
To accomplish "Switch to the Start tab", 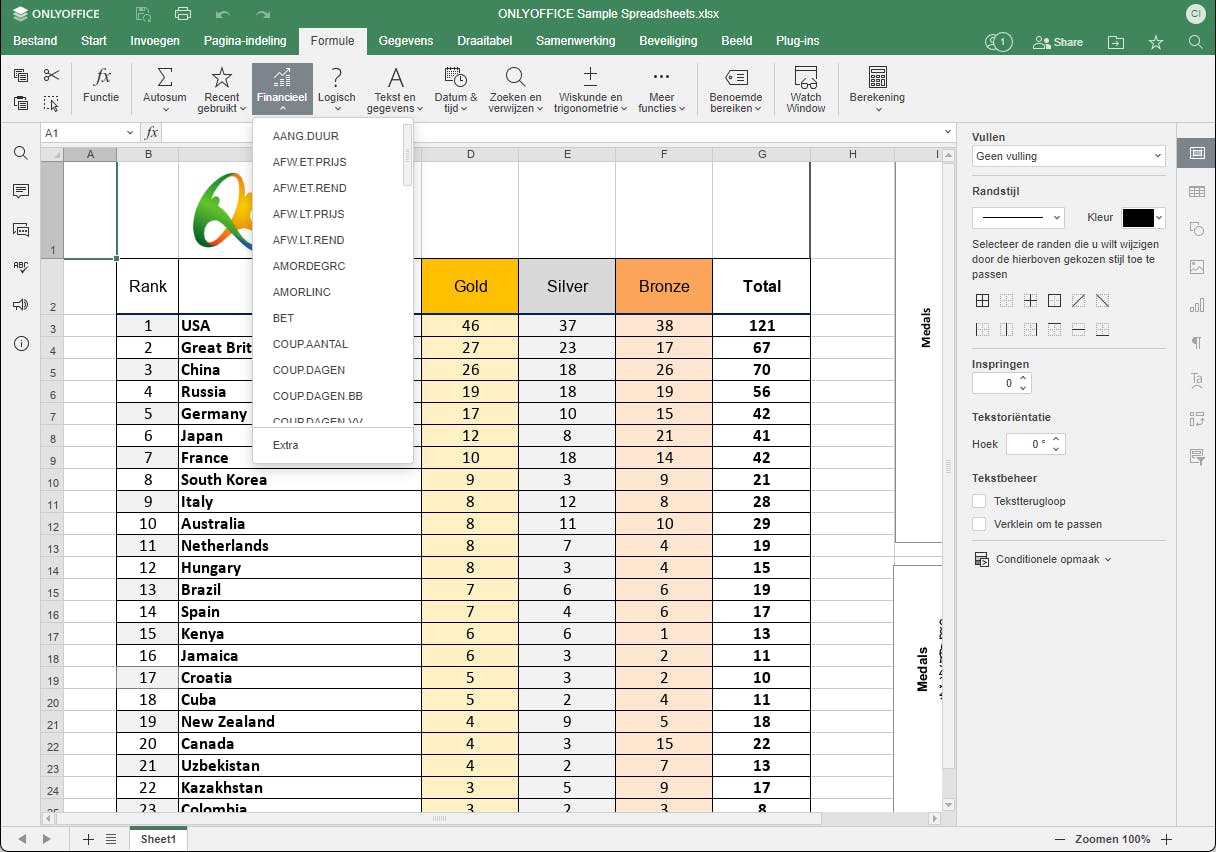I will 94,41.
